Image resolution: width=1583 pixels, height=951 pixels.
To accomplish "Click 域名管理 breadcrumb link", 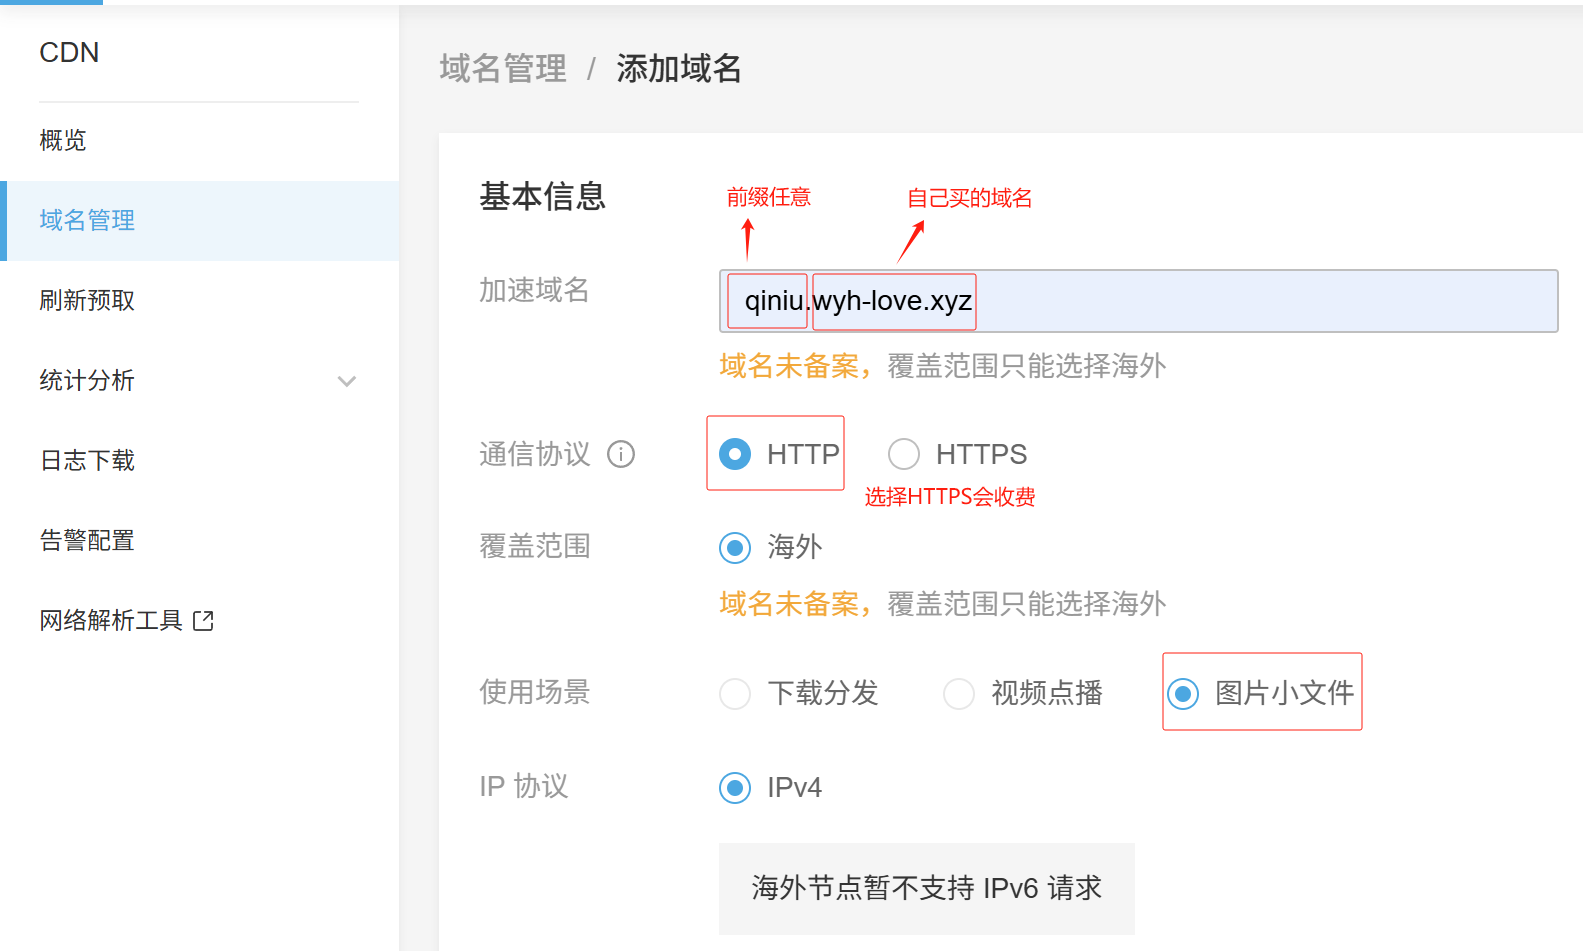I will [x=503, y=69].
